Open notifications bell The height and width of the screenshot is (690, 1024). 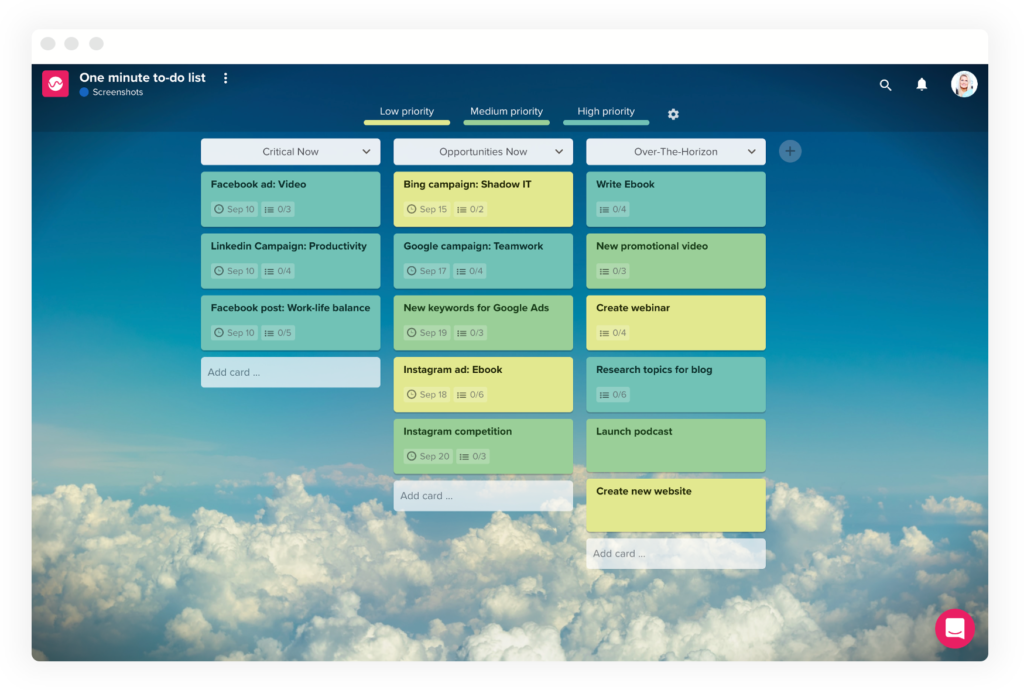(921, 84)
